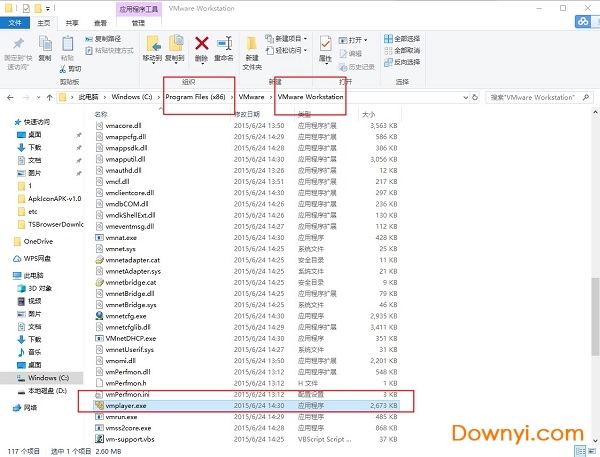Open the Properties checkmark icon
This screenshot has height=457, width=600.
[x=325, y=44]
